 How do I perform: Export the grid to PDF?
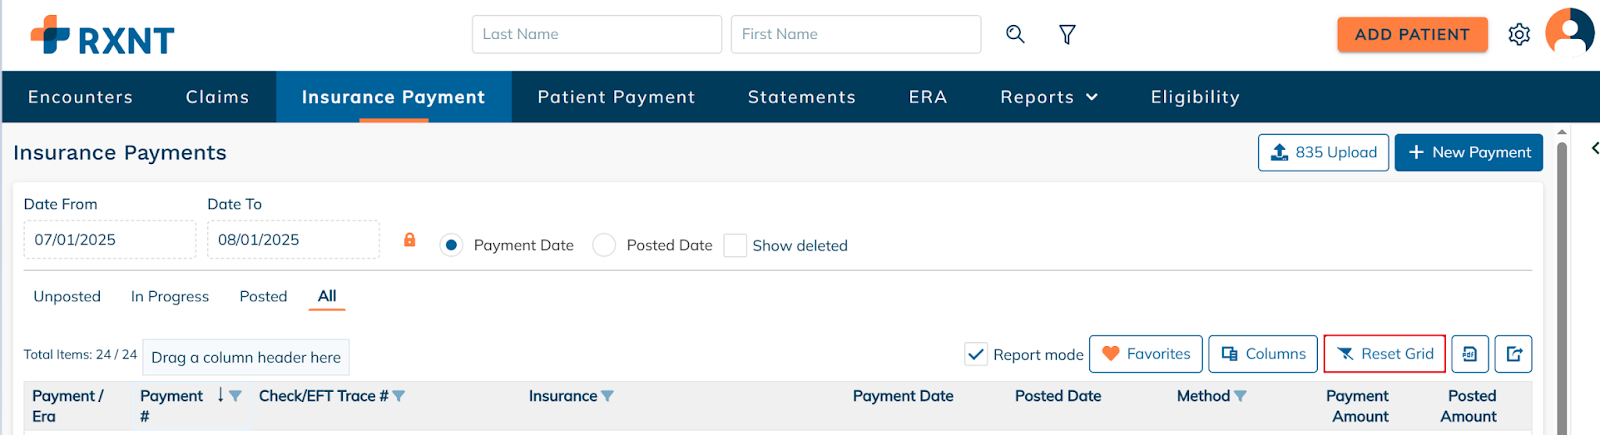coord(1470,354)
